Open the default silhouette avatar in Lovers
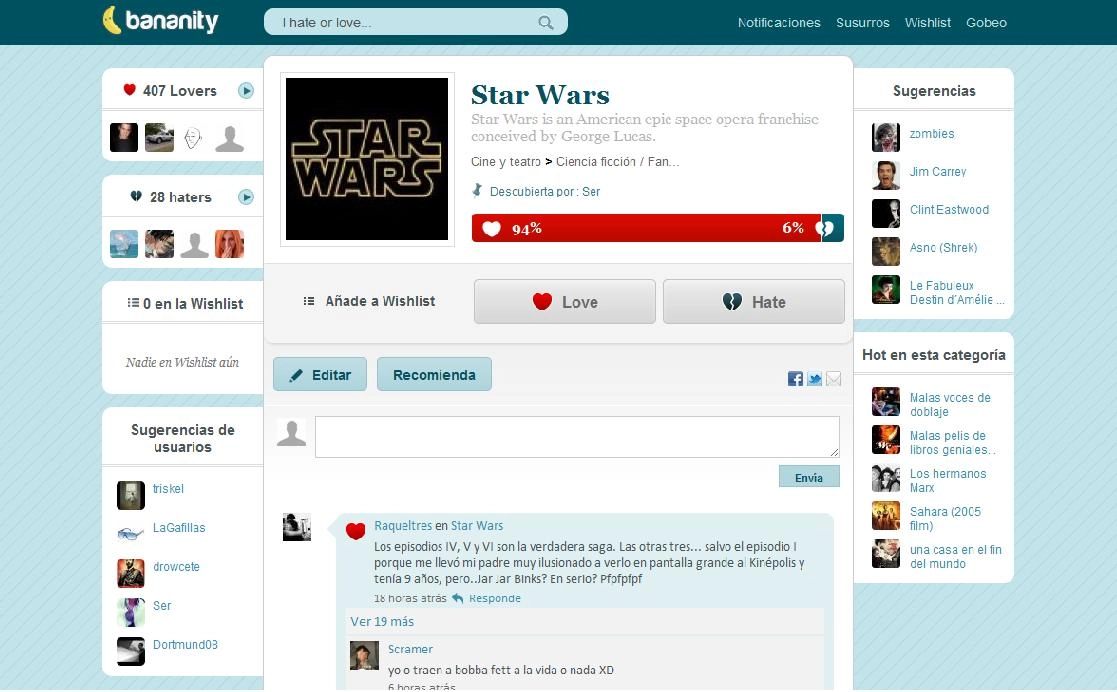The width and height of the screenshot is (1117, 692). pos(229,138)
